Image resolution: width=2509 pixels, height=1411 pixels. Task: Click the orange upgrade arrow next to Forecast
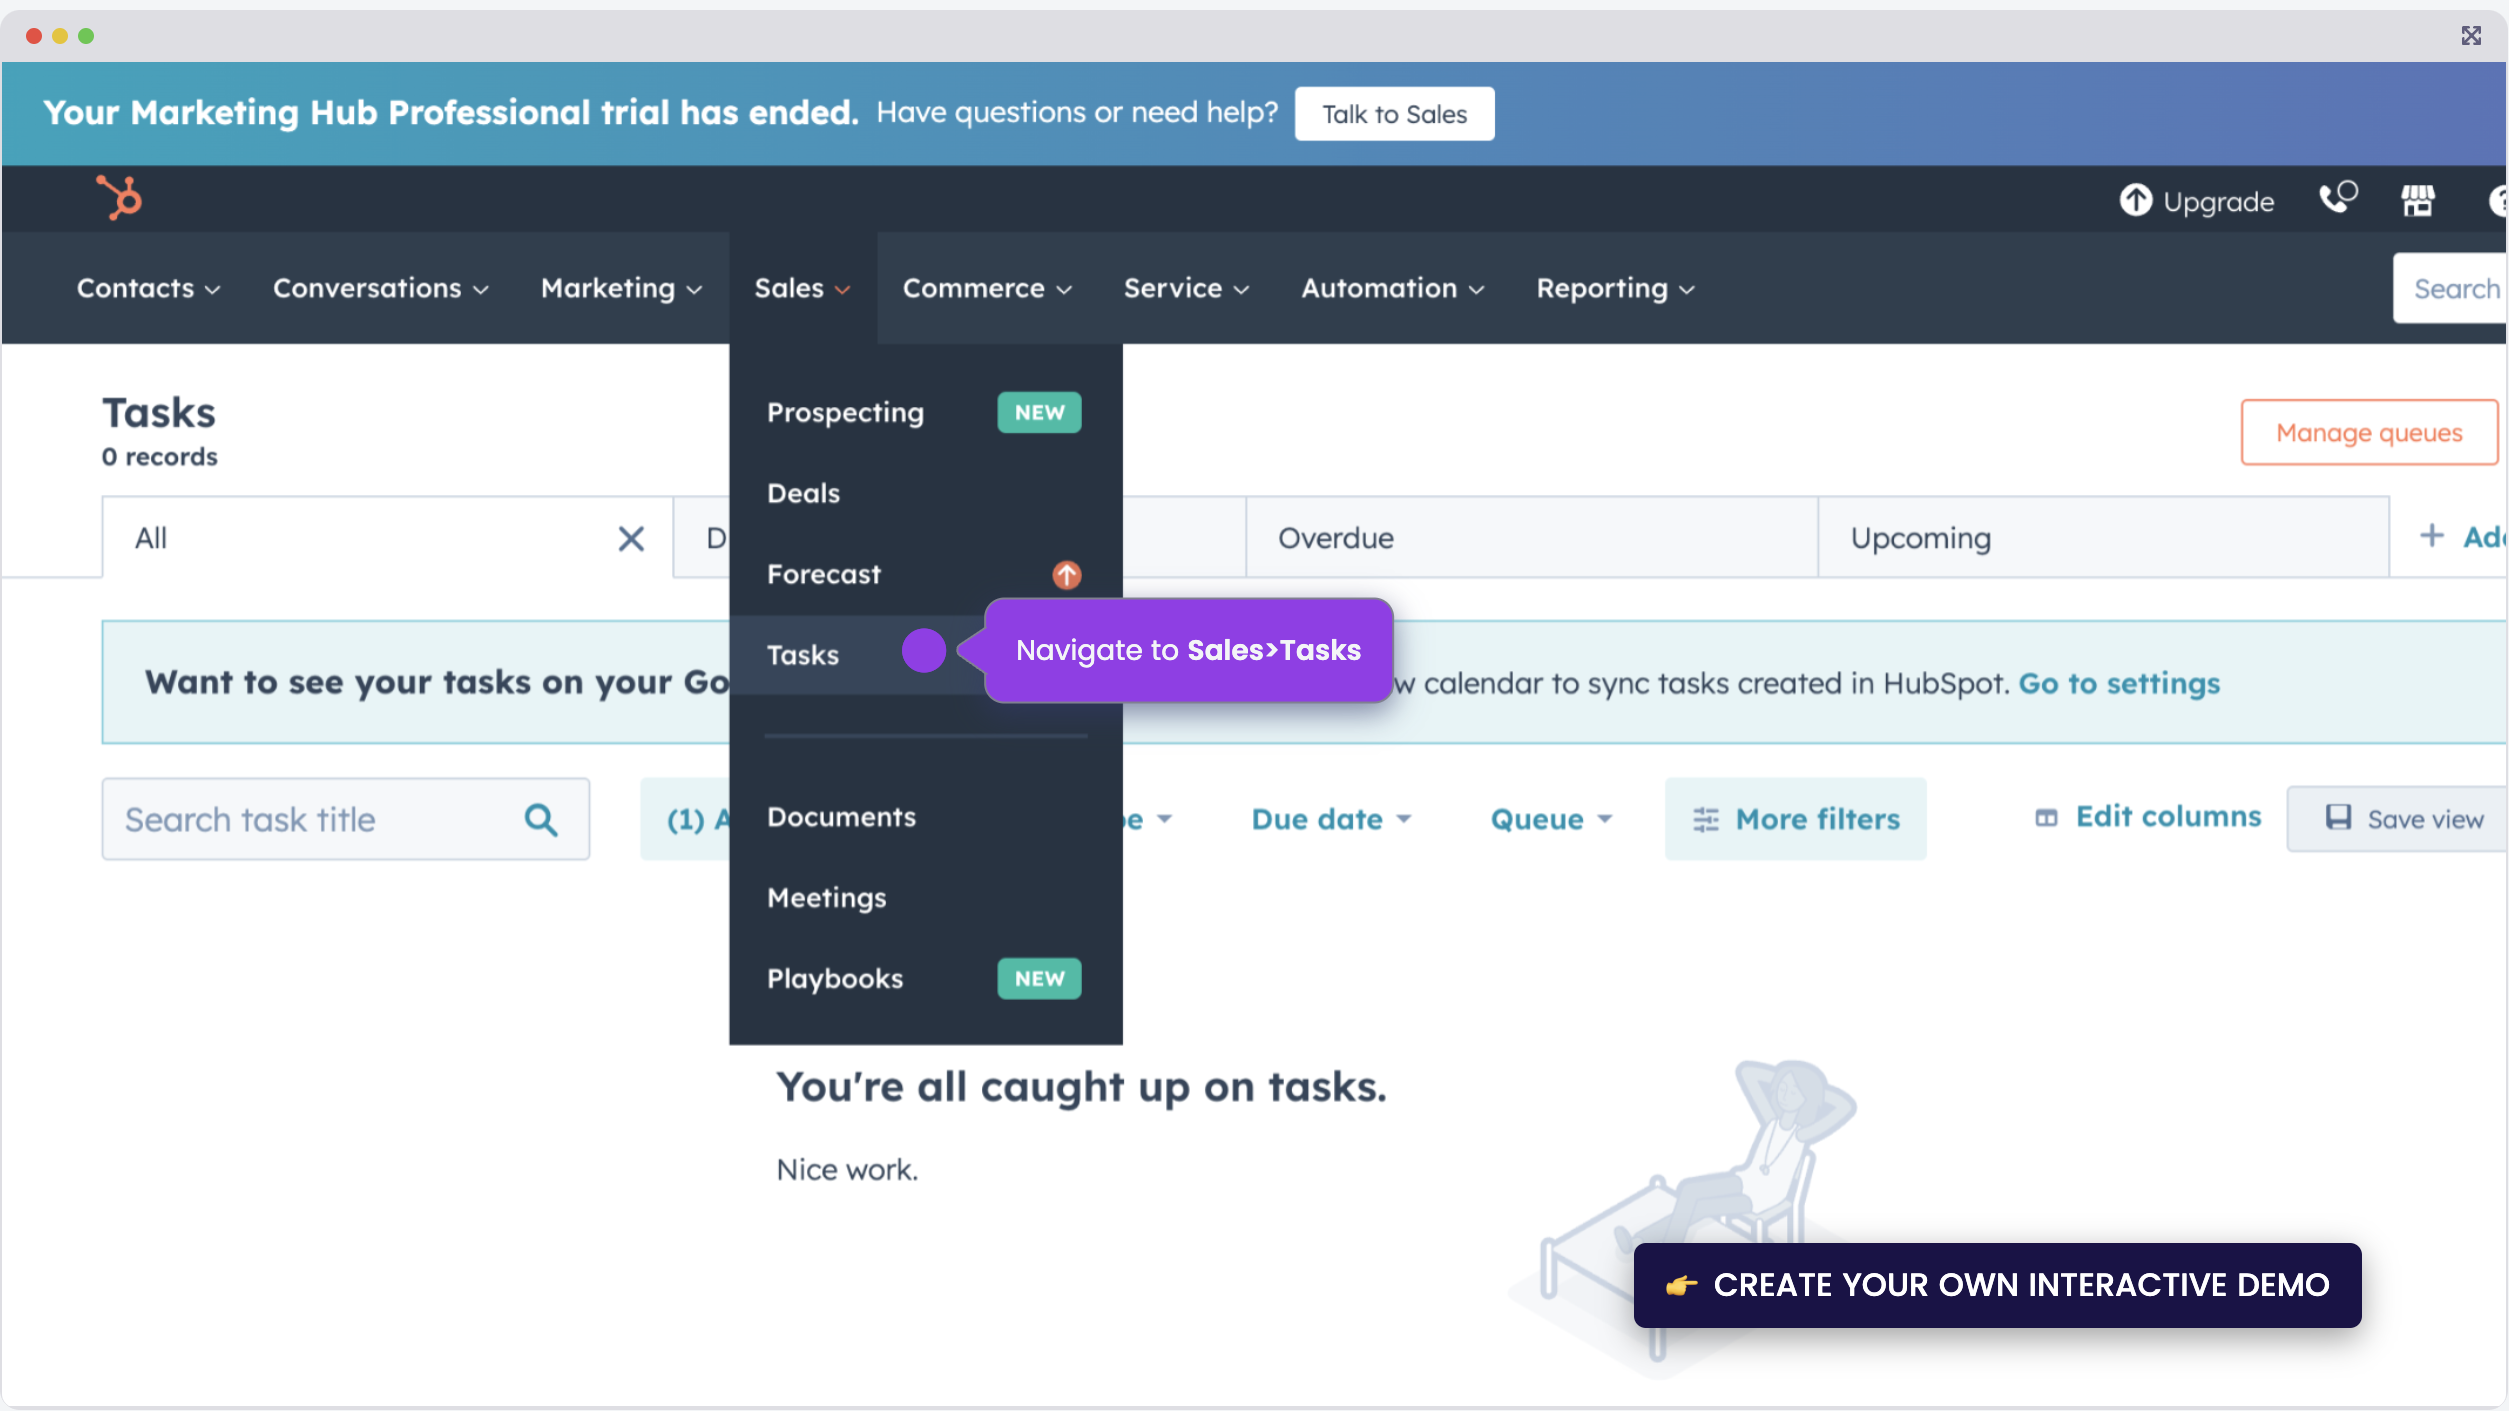pos(1066,574)
